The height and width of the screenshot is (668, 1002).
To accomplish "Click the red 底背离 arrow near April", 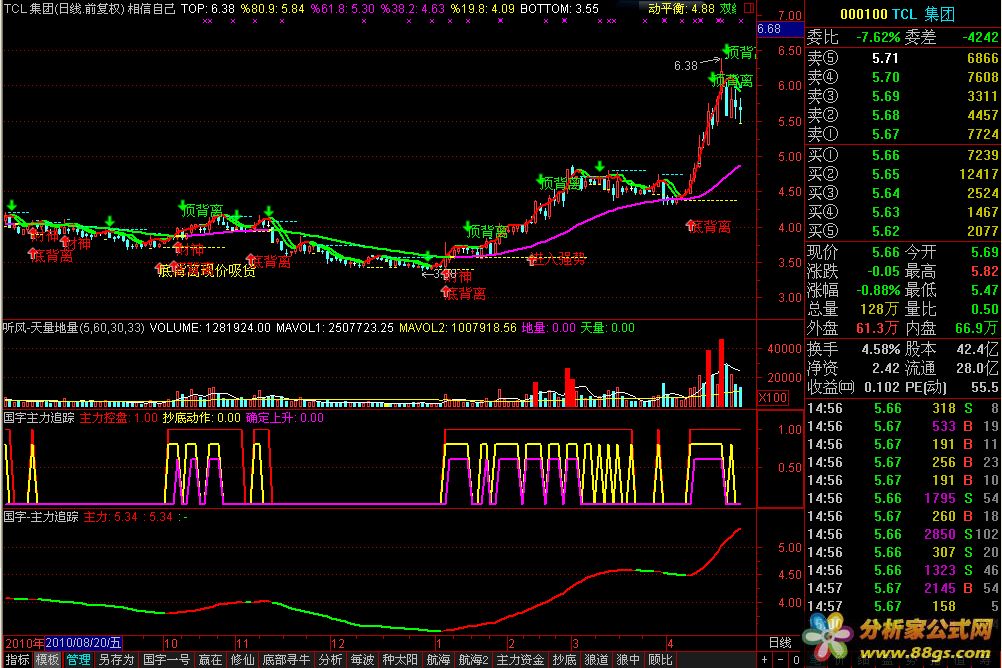I will point(690,226).
